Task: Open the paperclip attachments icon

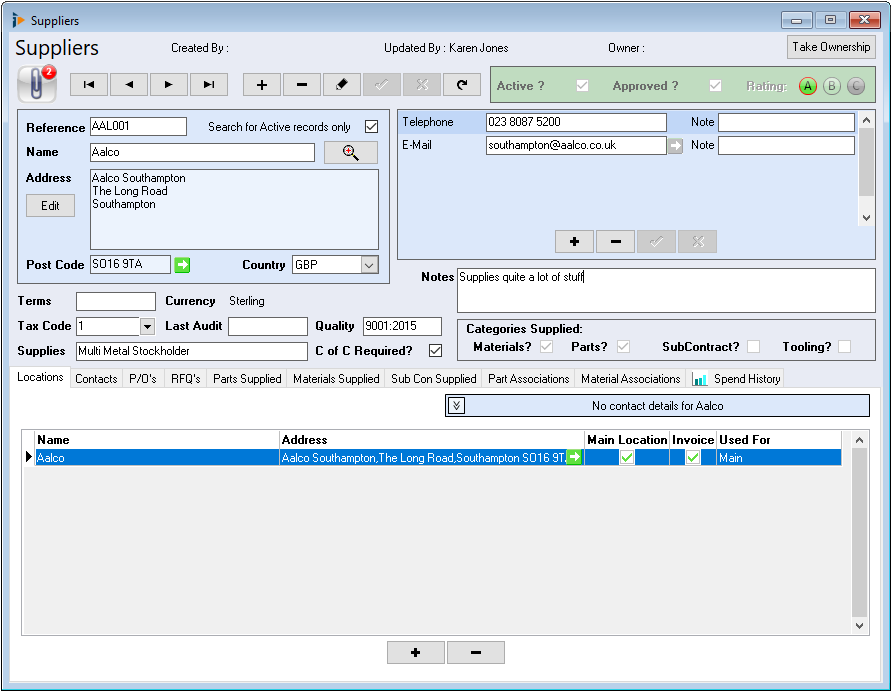Action: click(x=37, y=84)
